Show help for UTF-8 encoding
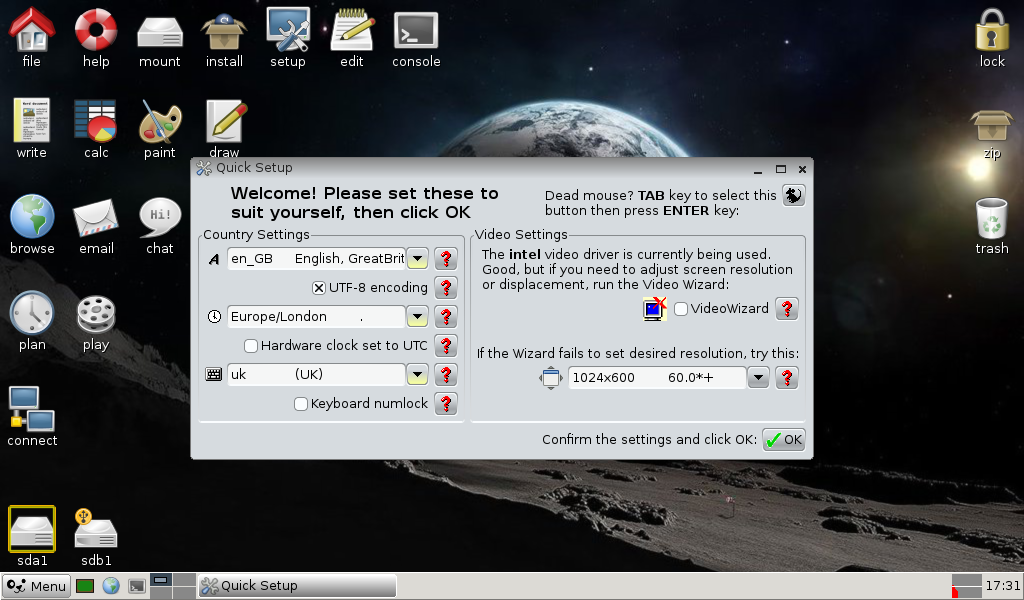This screenshot has height=600, width=1024. click(446, 287)
